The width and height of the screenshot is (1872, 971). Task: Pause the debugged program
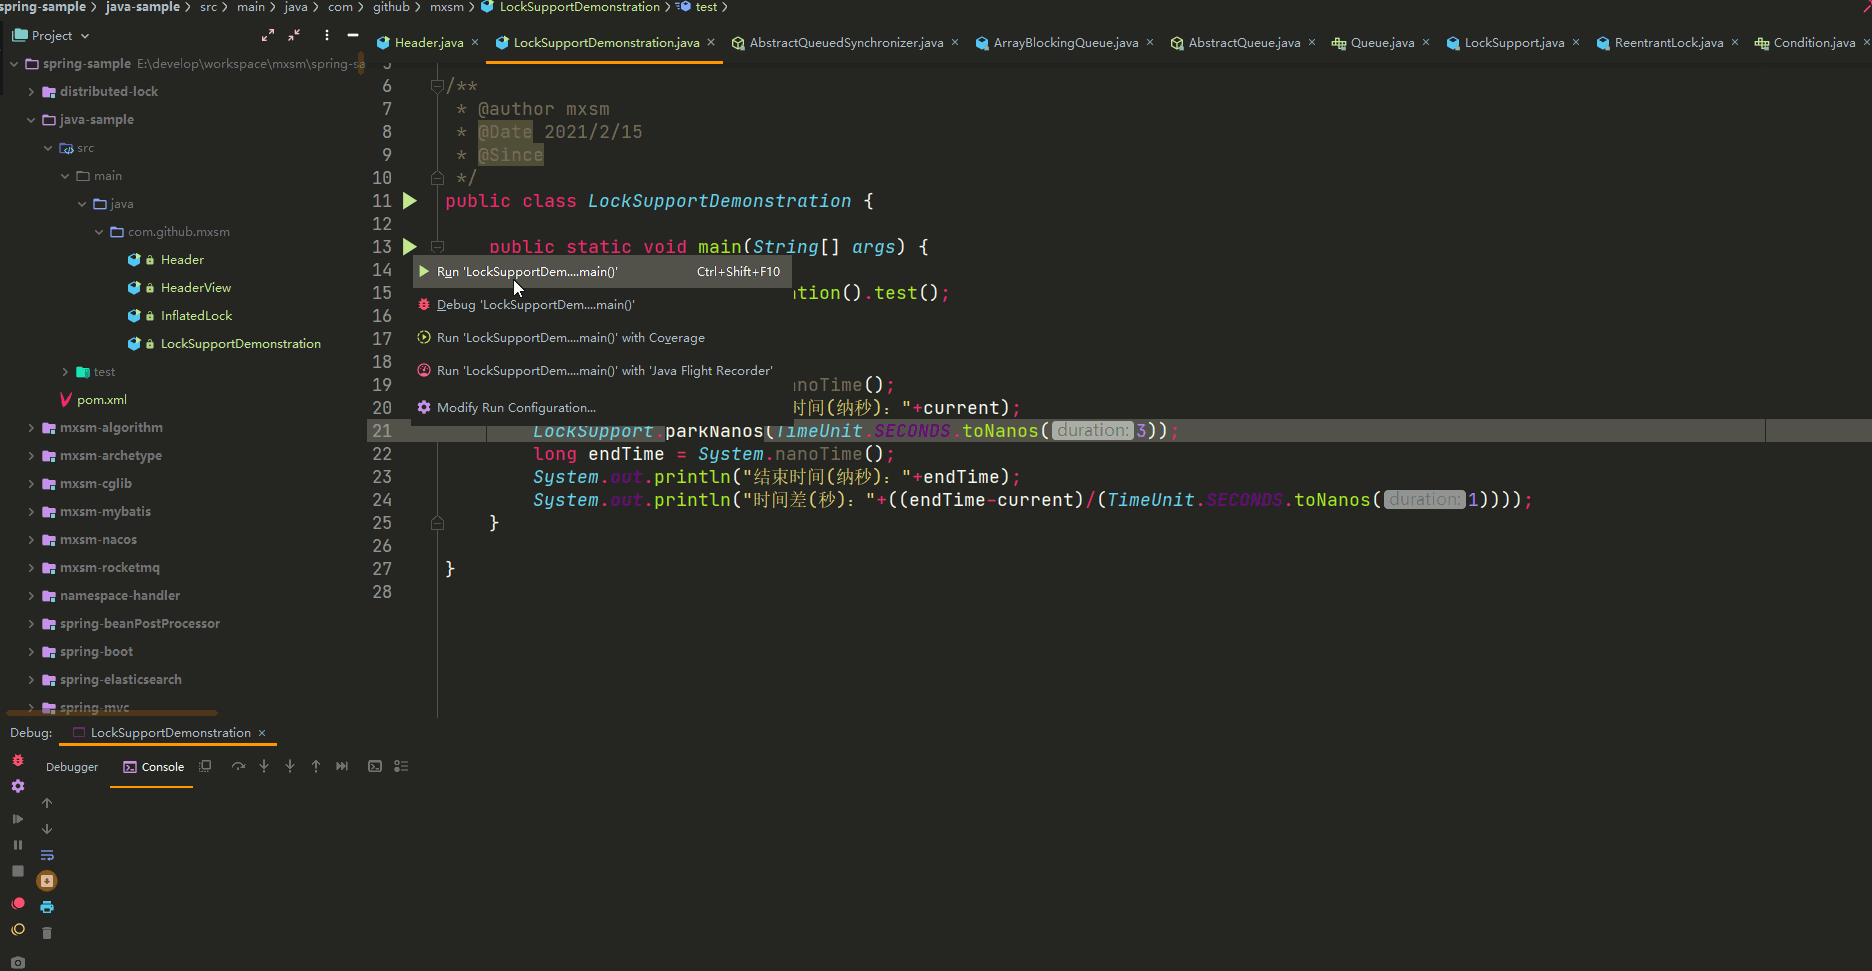click(x=18, y=844)
